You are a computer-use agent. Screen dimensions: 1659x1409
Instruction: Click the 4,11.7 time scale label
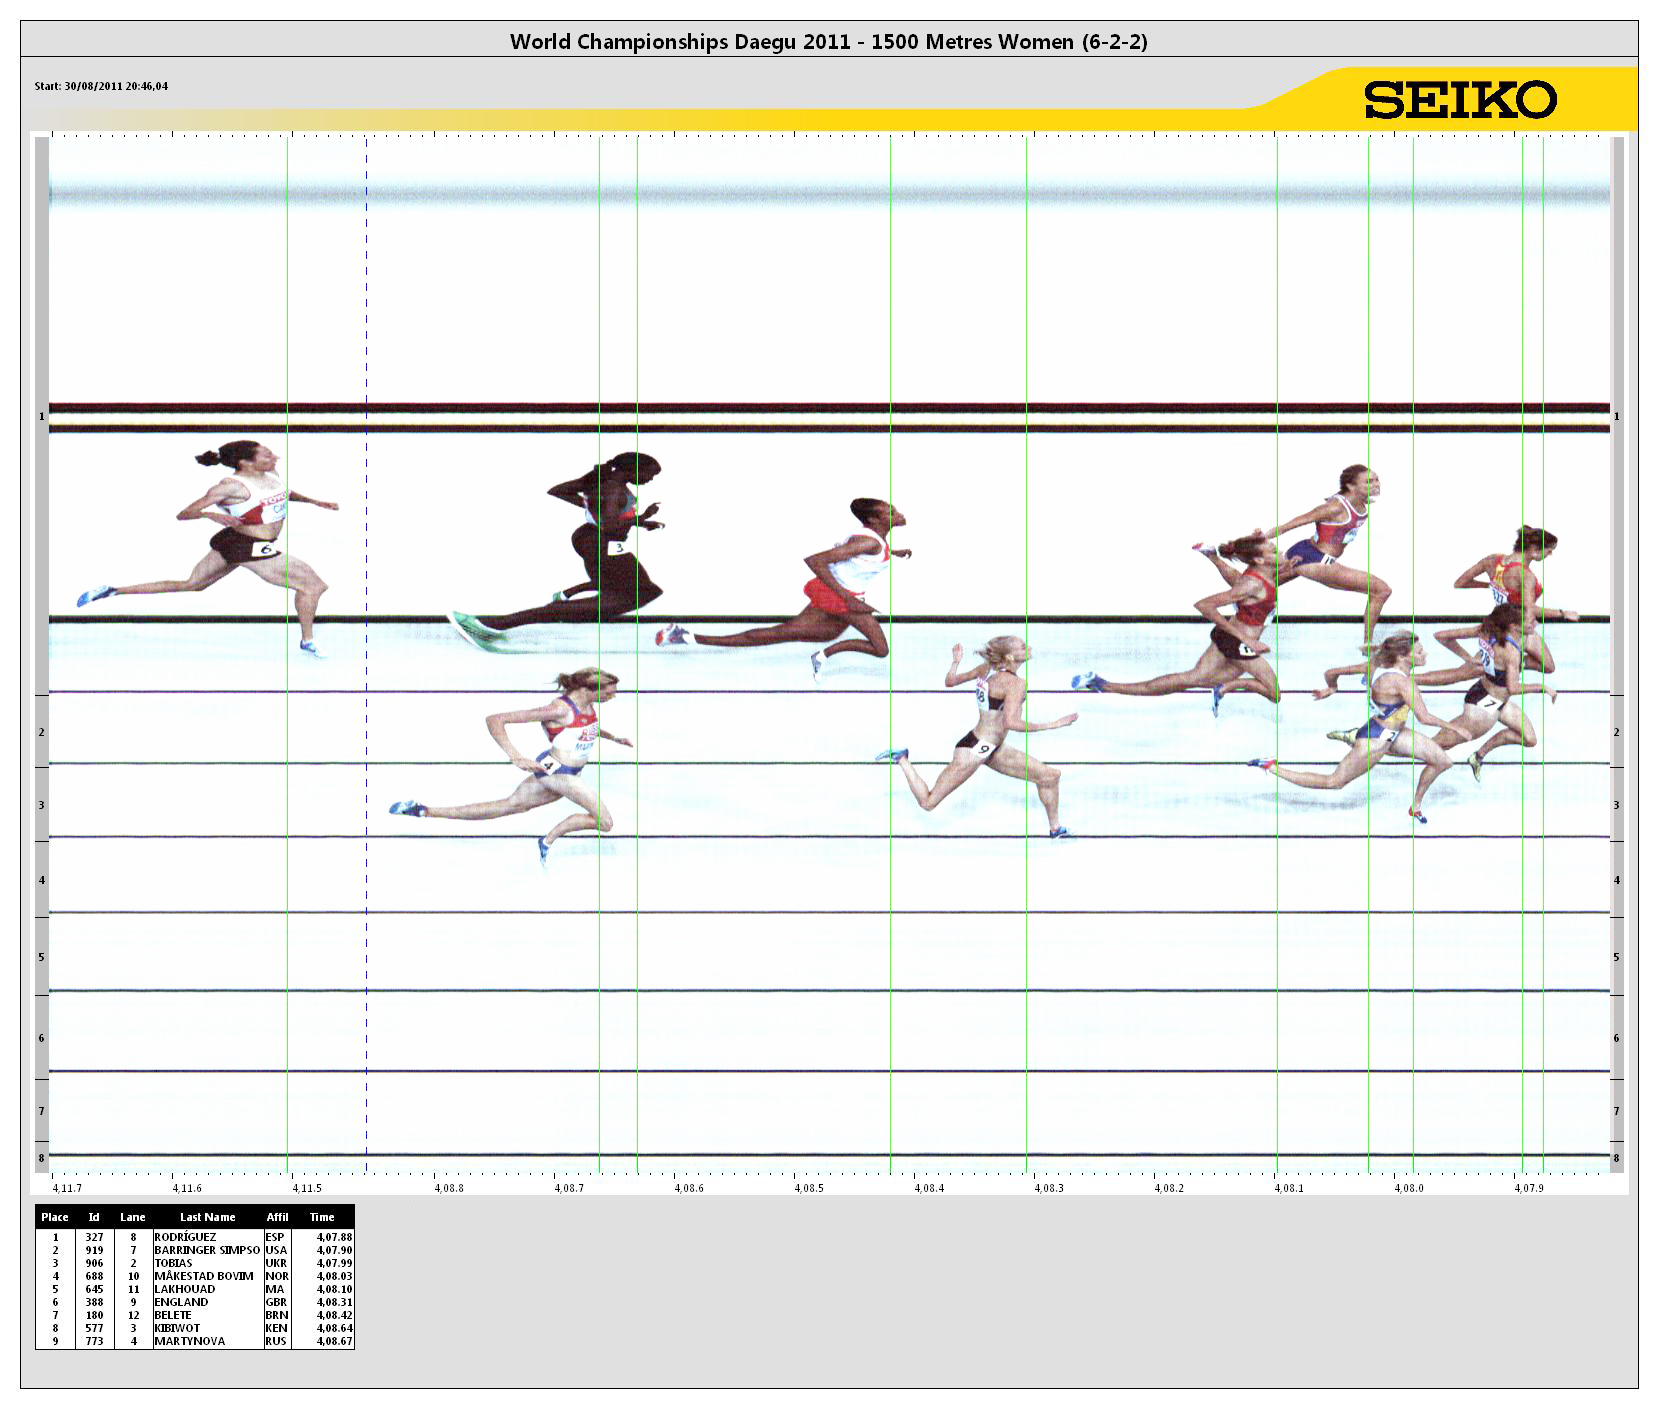[67, 1188]
